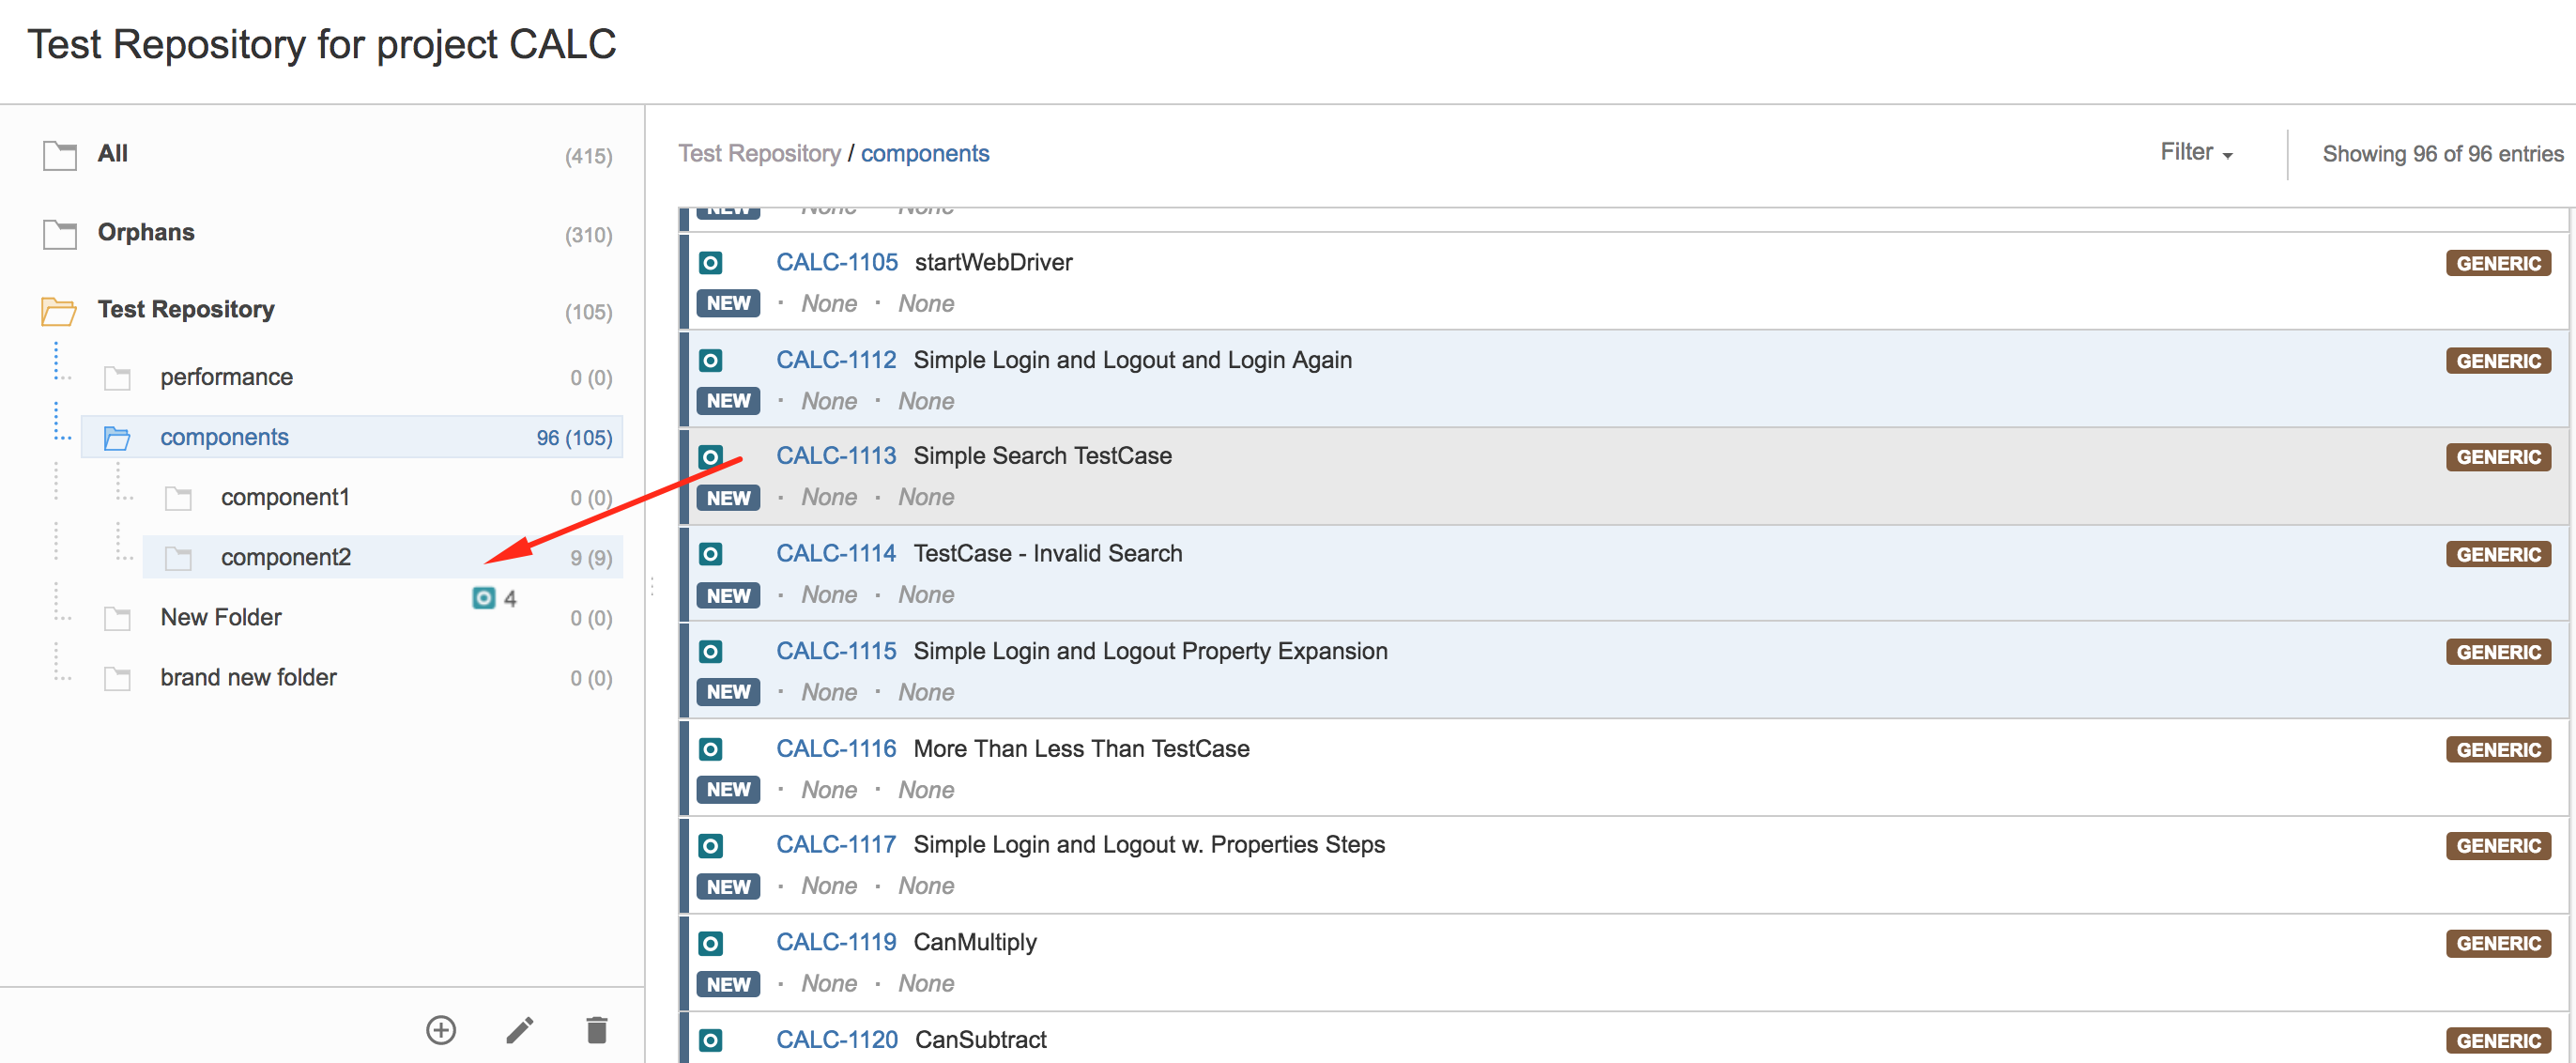Viewport: 2576px width, 1063px height.
Task: Click the '(415)' count beside All
Action: coord(588,156)
